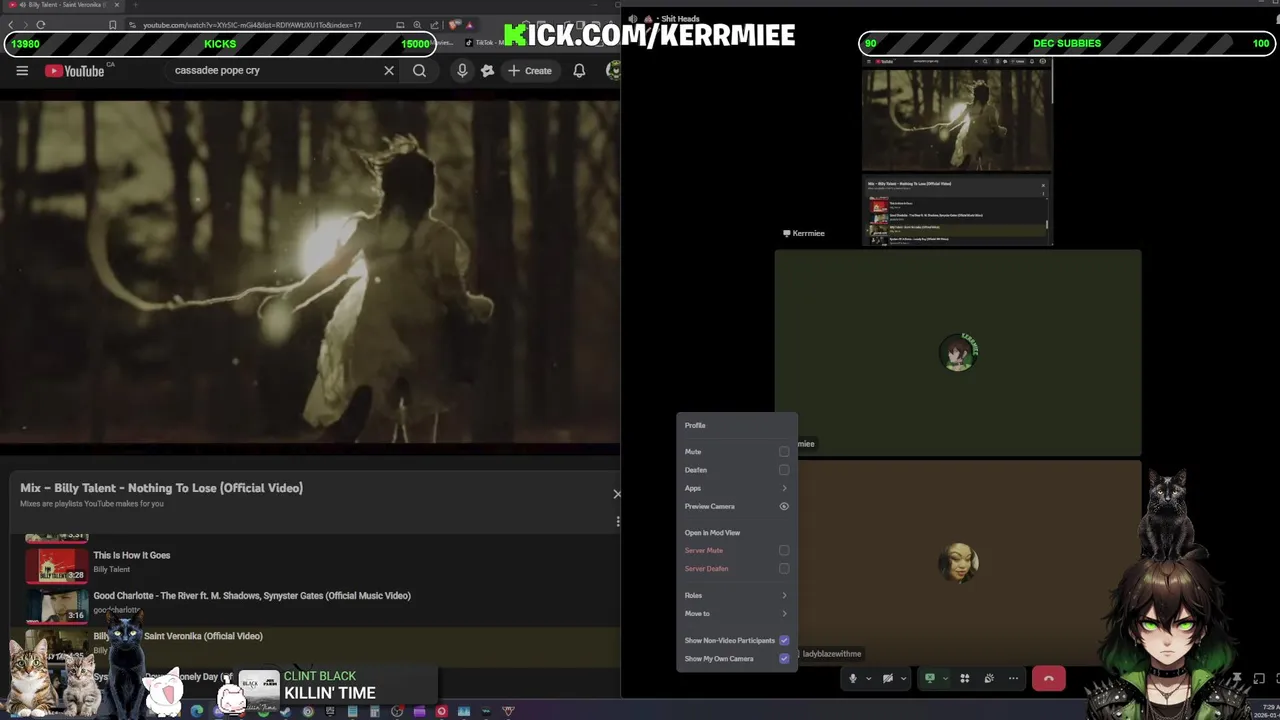
Task: Disconnect from Discord call
Action: tap(1048, 679)
